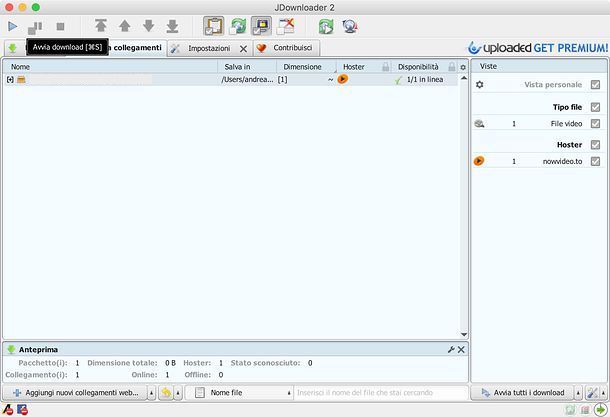This screenshot has height=417, width=610.
Task: Click the File video type icon
Action: pyautogui.click(x=479, y=124)
